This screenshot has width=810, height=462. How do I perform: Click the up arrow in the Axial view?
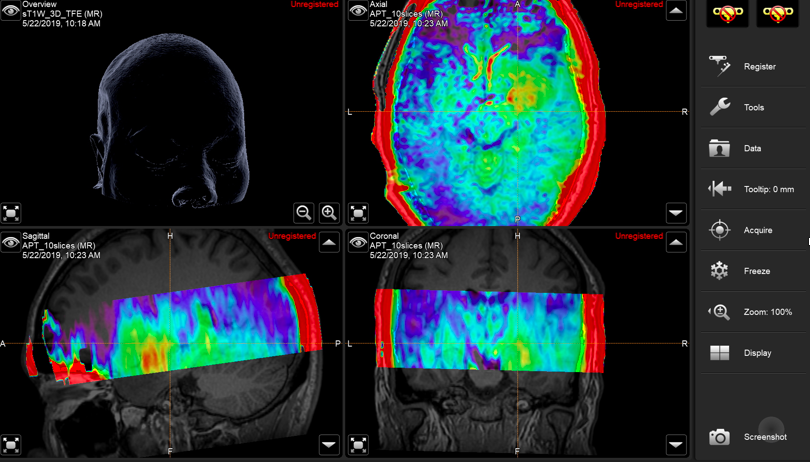tap(676, 12)
